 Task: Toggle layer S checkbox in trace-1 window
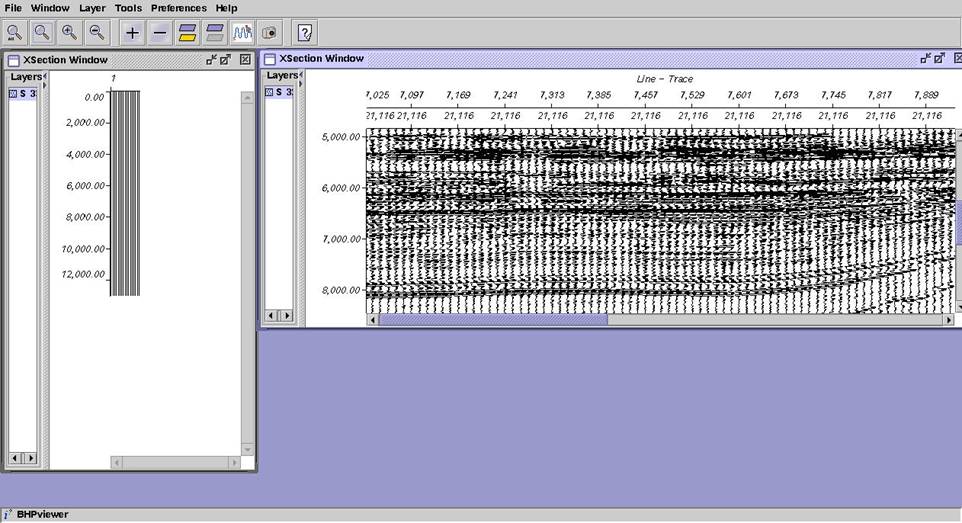click(x=13, y=93)
